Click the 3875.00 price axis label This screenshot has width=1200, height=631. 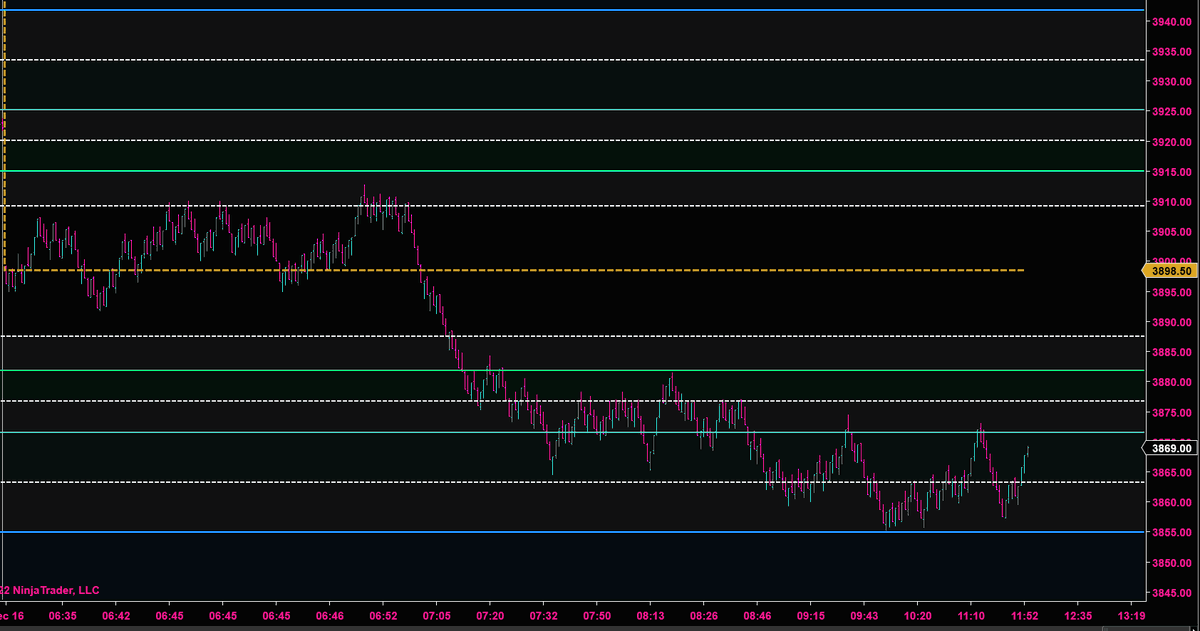1172,412
